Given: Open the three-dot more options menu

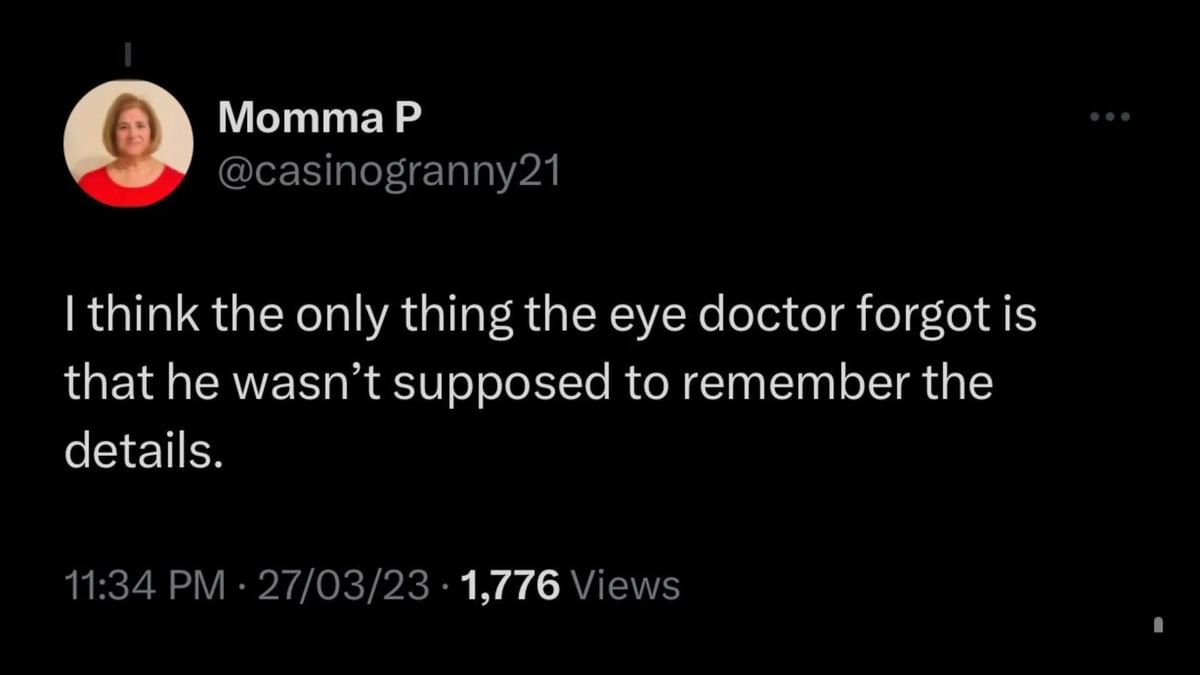Looking at the screenshot, I should coord(1110,118).
